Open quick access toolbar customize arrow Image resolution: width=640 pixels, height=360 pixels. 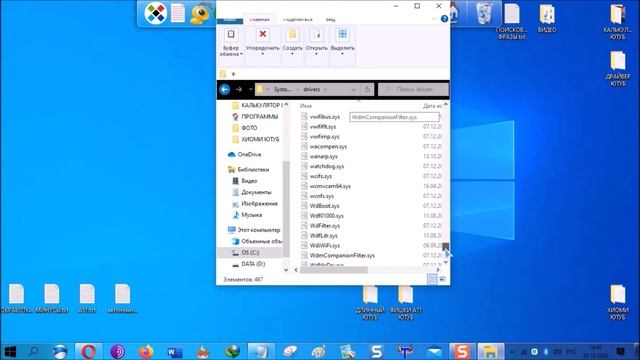[x=233, y=74]
